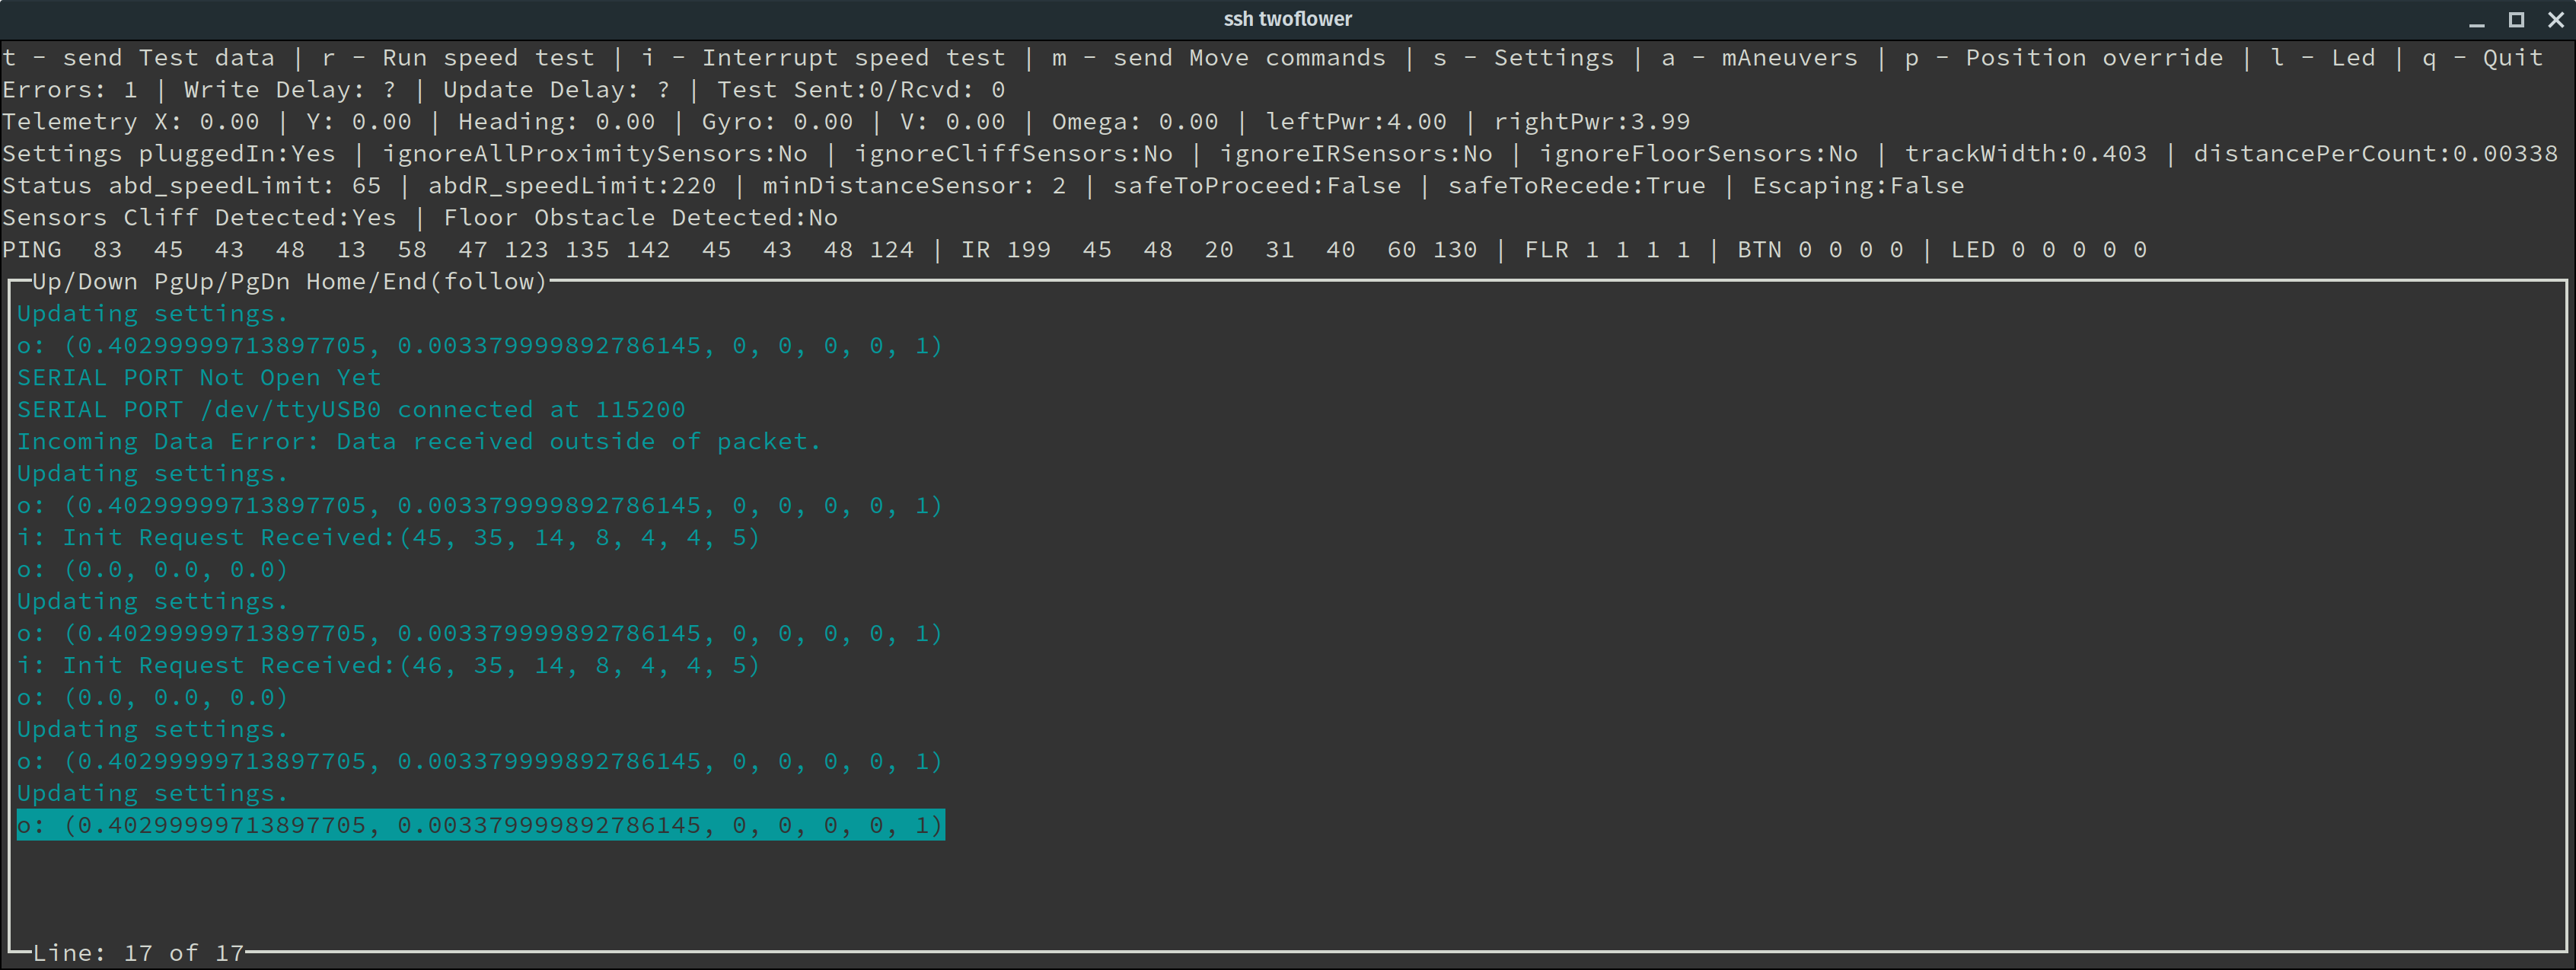Image resolution: width=2576 pixels, height=970 pixels.
Task: Close the ssh twoflower window
Action: [x=2555, y=20]
